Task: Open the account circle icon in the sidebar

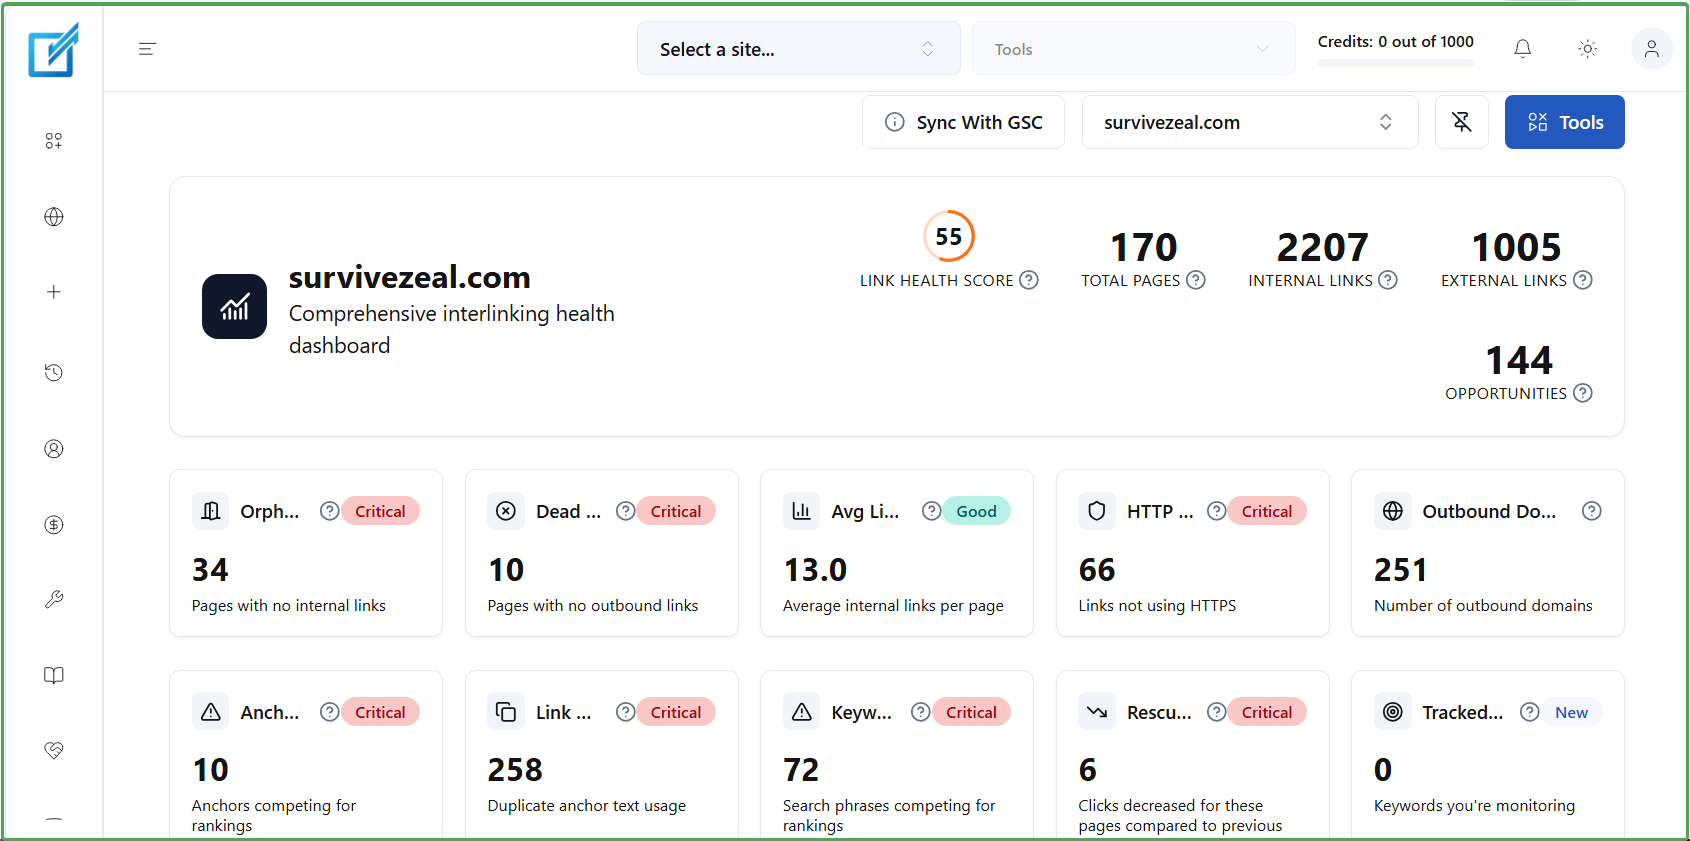Action: click(54, 449)
